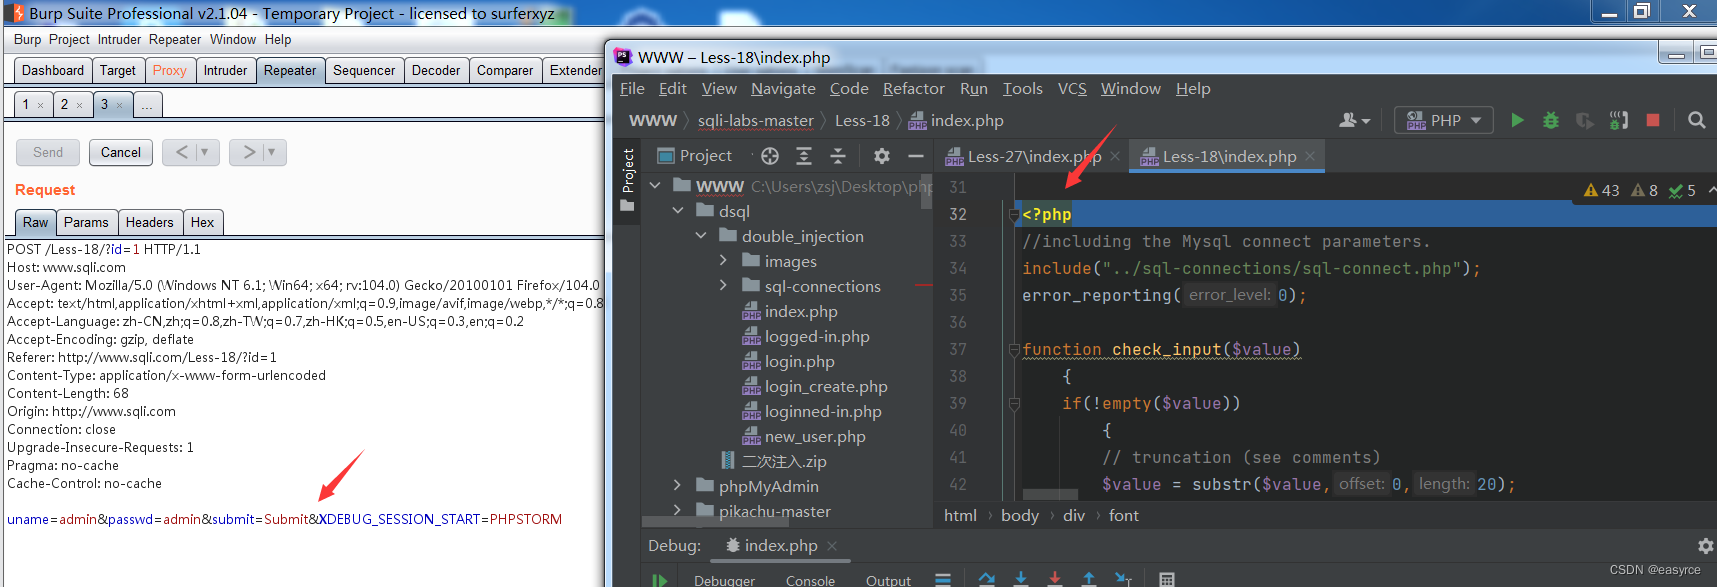Select new_user.php in project tree
This screenshot has height=587, width=1717.
(815, 436)
